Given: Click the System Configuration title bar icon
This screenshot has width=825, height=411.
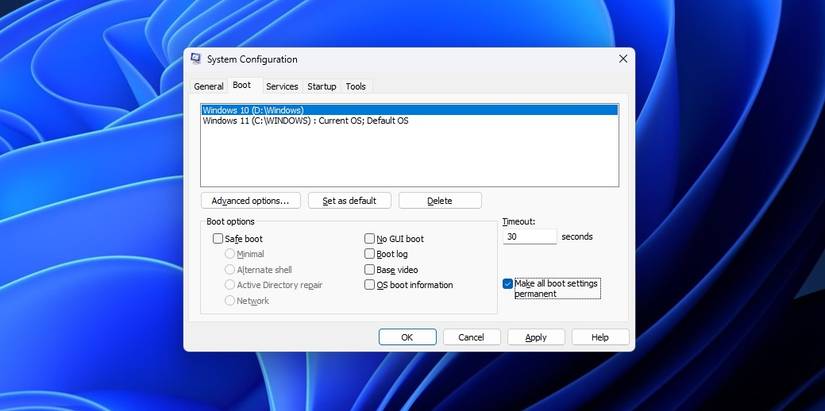Looking at the screenshot, I should (x=196, y=59).
